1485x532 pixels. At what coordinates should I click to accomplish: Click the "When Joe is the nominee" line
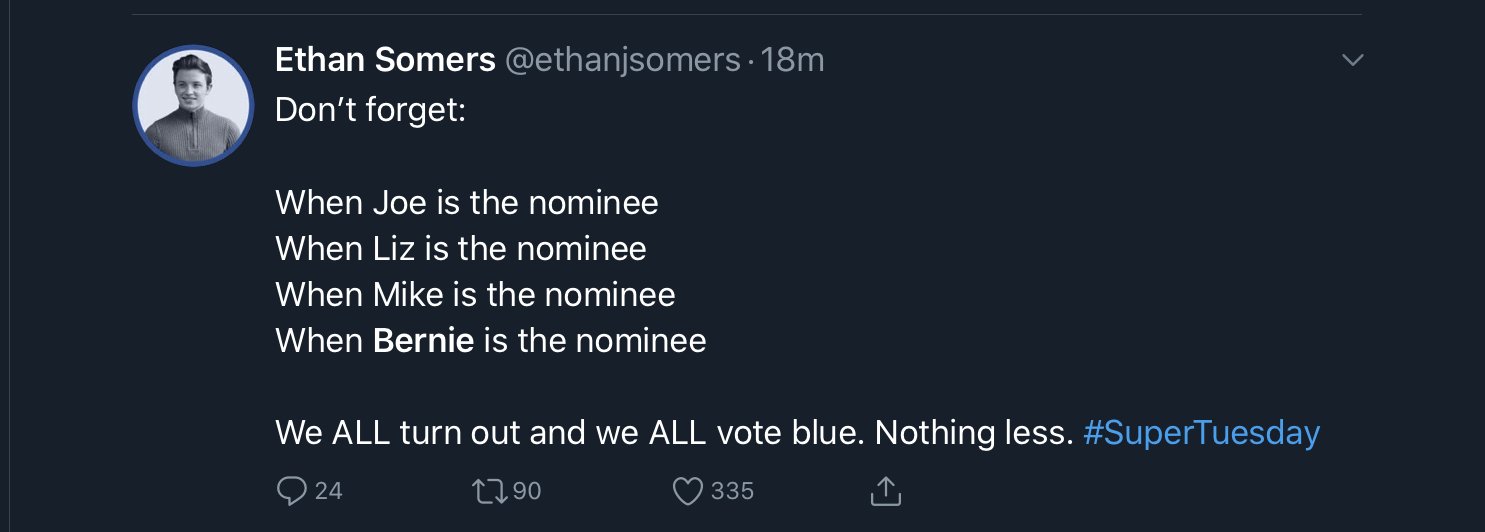coord(467,203)
